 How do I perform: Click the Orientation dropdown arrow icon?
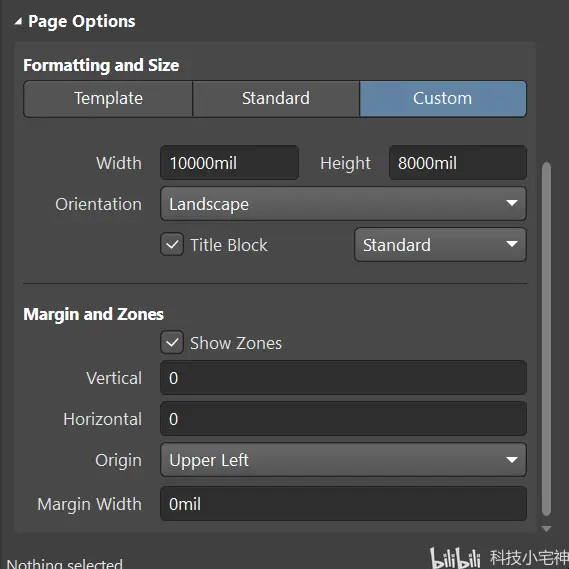[512, 203]
